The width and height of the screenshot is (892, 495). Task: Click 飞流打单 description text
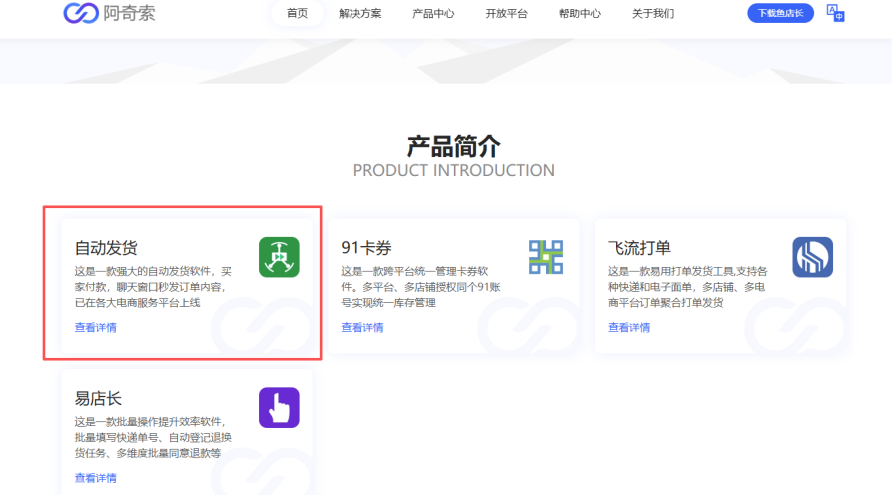click(688, 287)
